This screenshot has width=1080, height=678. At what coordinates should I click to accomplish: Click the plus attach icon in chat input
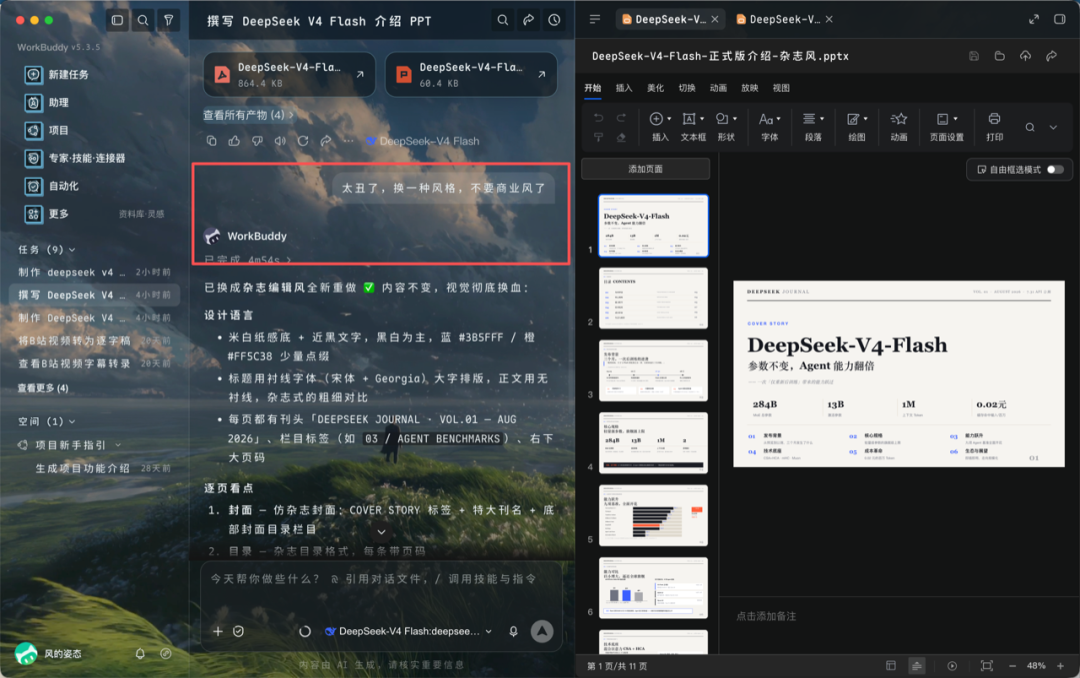218,631
